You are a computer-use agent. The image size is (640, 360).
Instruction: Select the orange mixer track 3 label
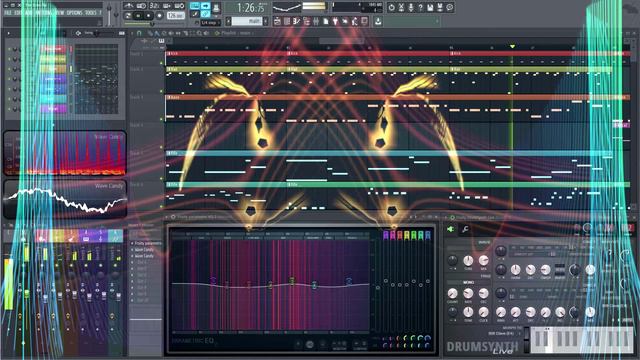[x=71, y=236]
